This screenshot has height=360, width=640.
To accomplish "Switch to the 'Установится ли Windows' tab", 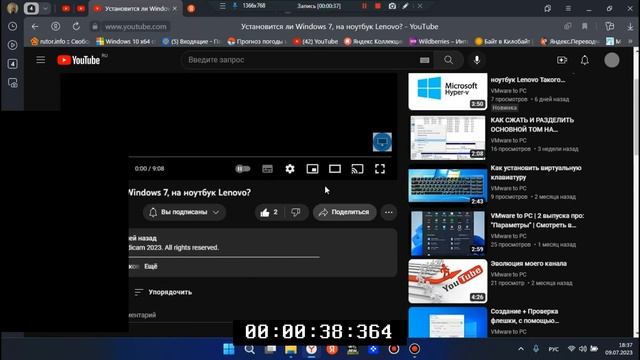I will pos(136,9).
